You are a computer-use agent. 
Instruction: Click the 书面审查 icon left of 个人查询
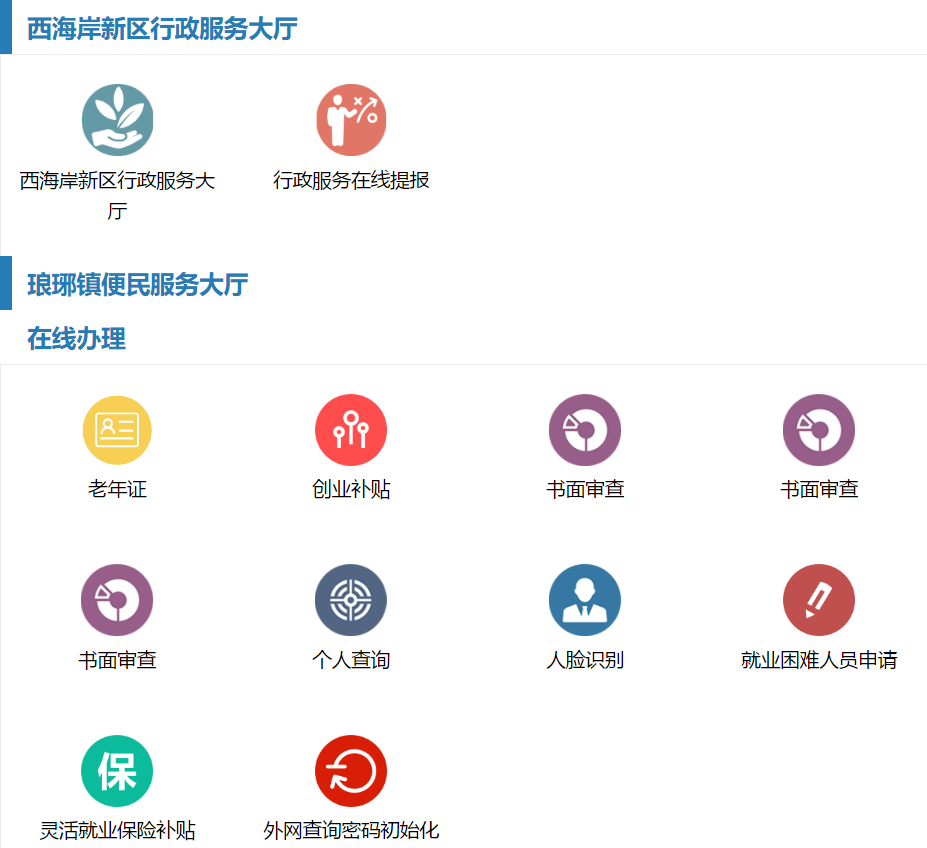point(117,600)
